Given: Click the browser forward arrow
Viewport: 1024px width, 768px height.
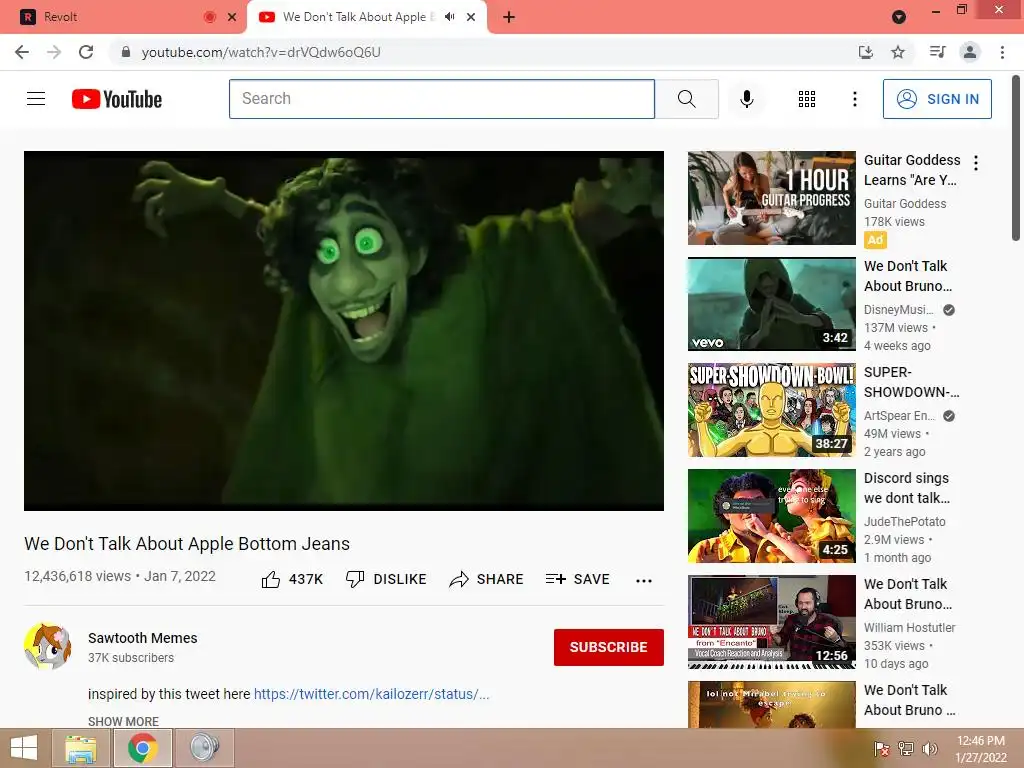Looking at the screenshot, I should coord(54,52).
